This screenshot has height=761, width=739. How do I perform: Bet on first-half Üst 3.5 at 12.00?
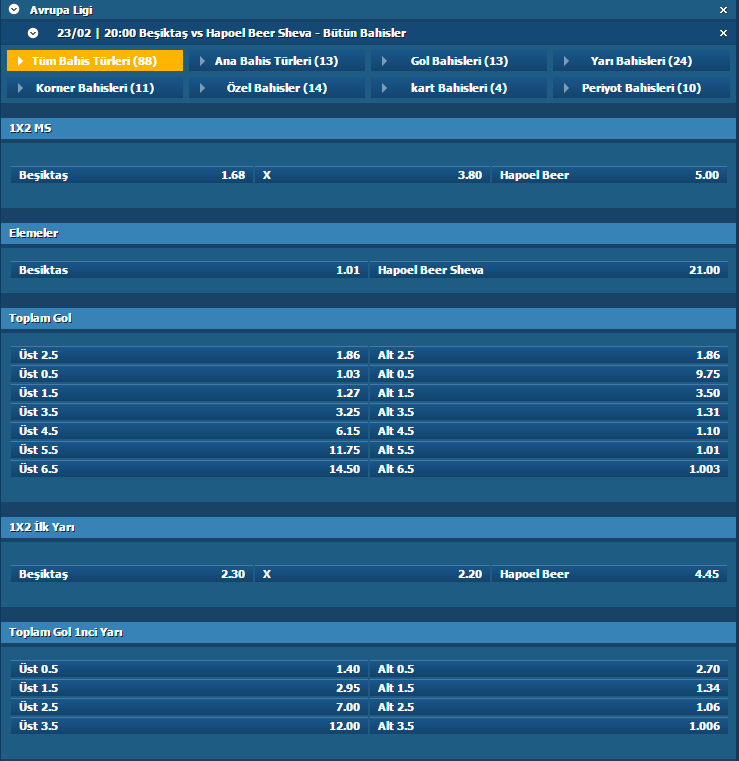coord(189,726)
